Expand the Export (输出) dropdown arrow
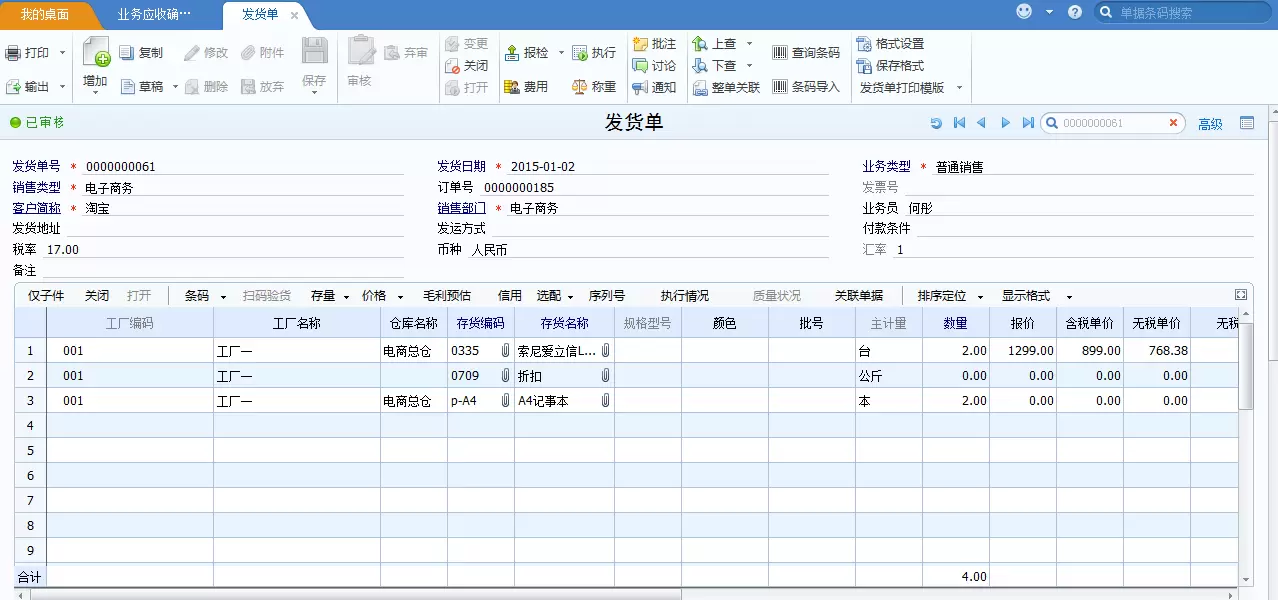Screen dimensions: 1278x600 (62, 87)
